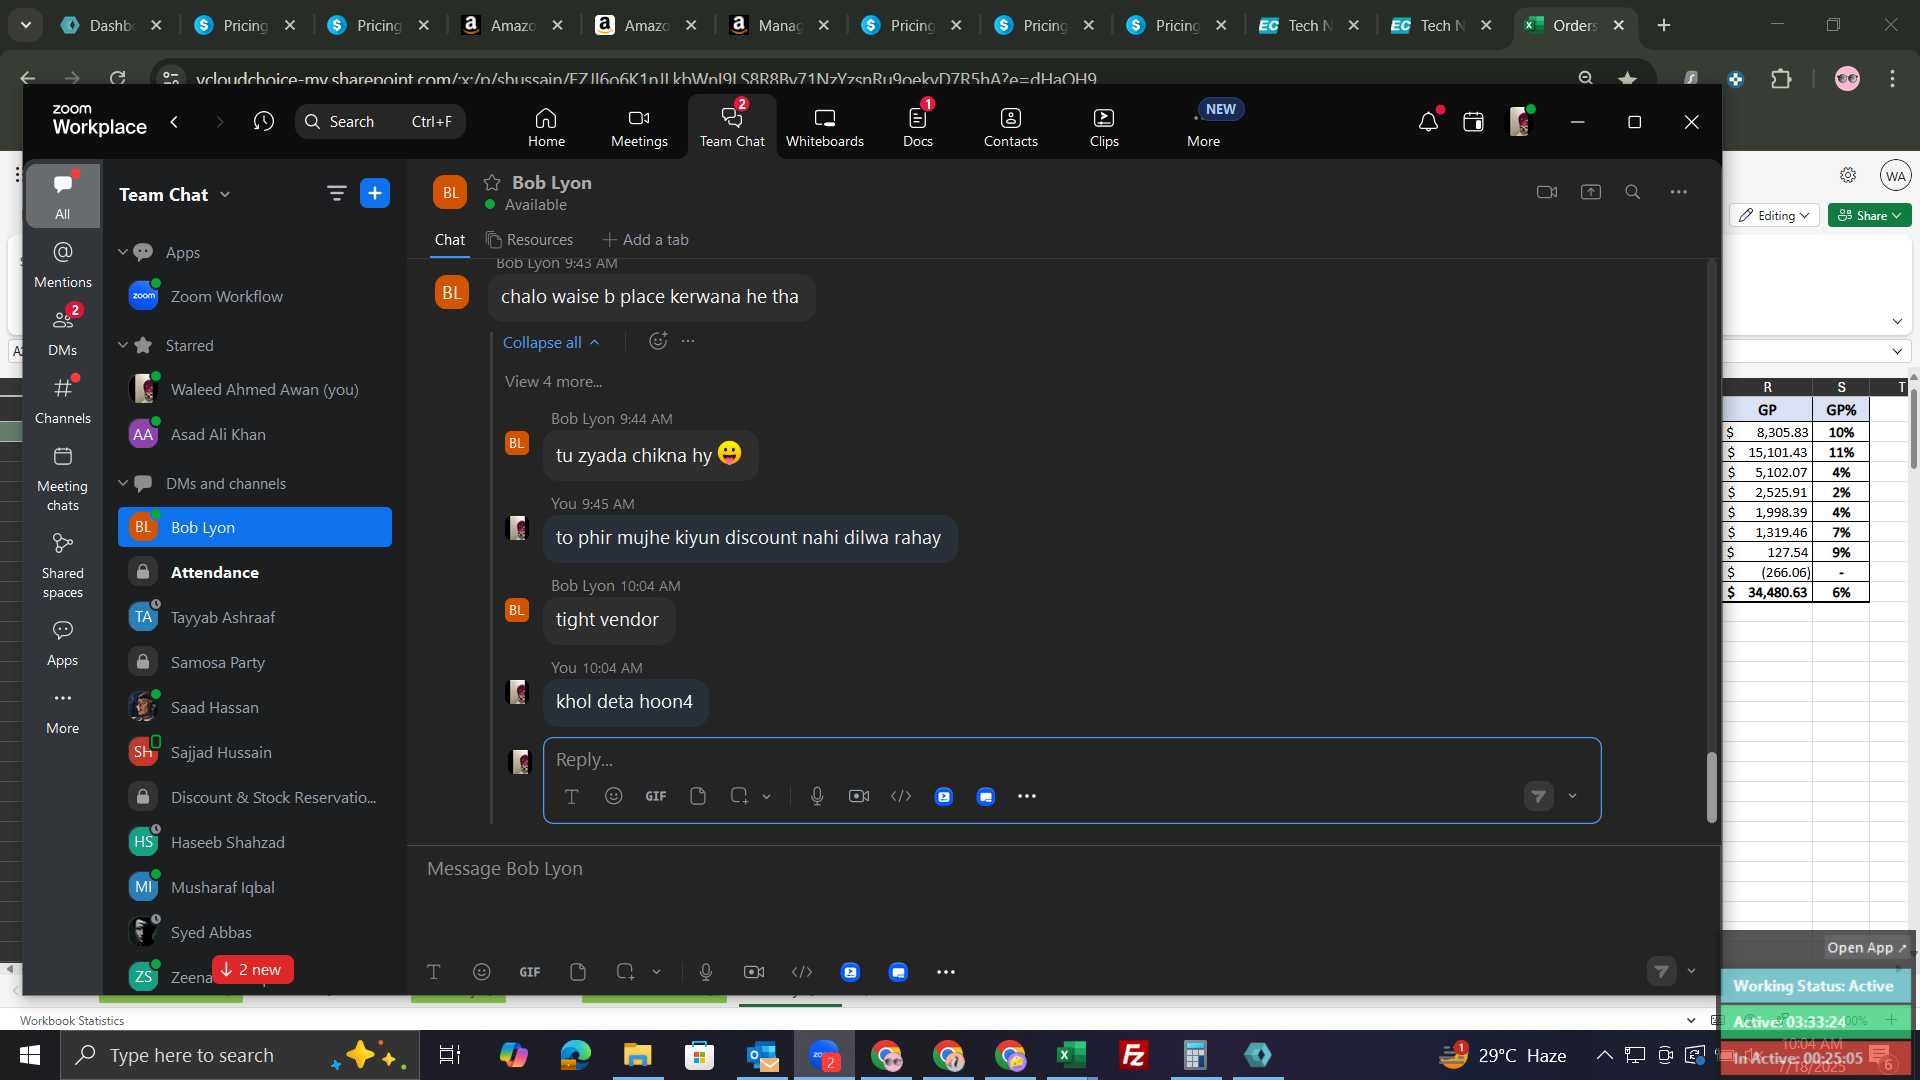This screenshot has height=1080, width=1920.
Task: Start video call with Bob Lyon
Action: [1547, 192]
